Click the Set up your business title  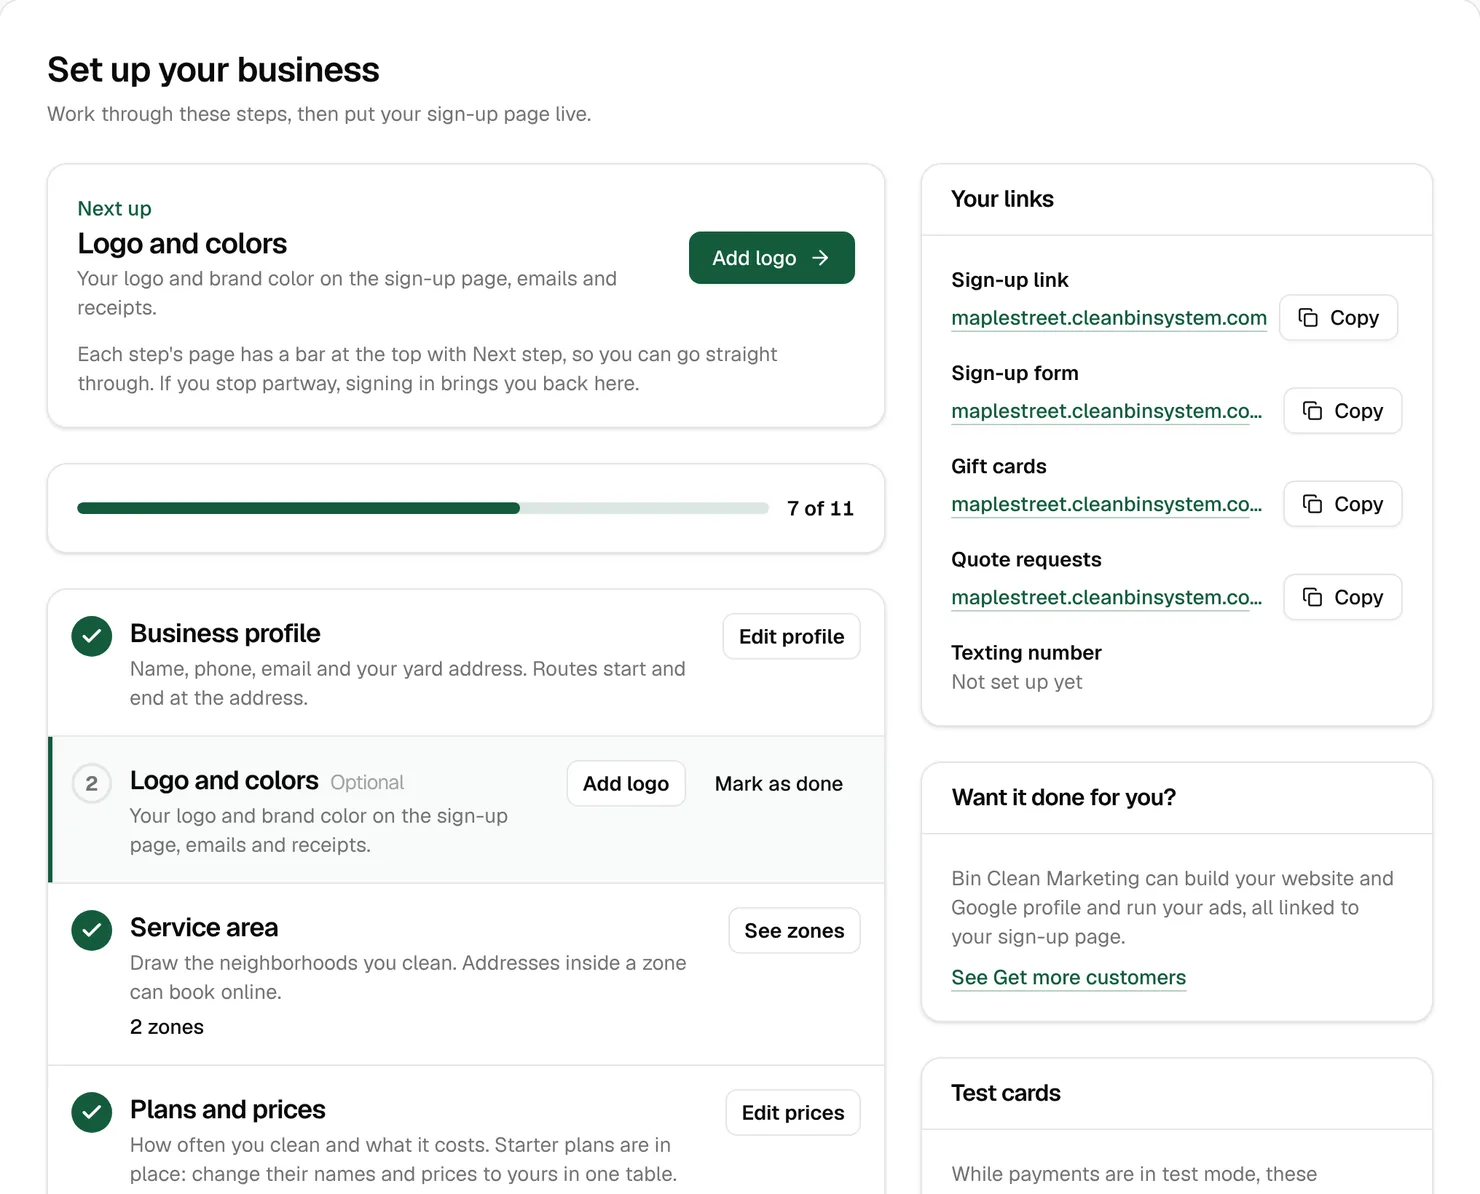coord(213,70)
